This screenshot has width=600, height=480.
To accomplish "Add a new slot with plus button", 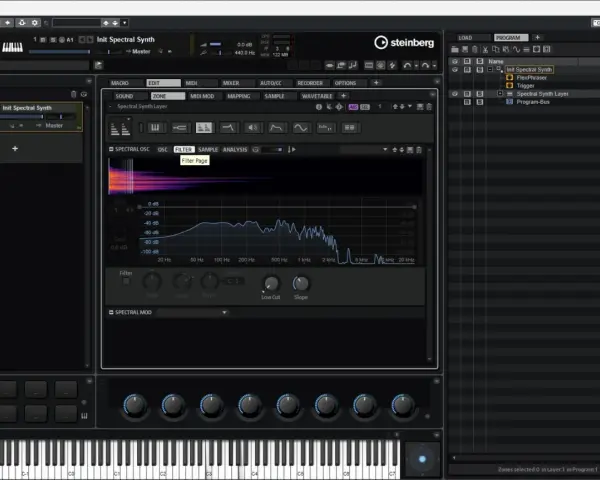I will point(15,149).
